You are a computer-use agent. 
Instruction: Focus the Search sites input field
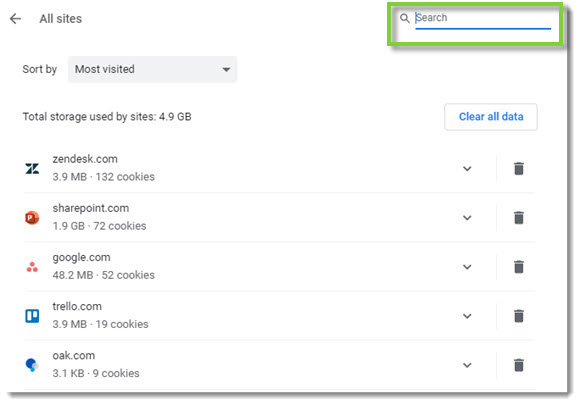coord(483,18)
